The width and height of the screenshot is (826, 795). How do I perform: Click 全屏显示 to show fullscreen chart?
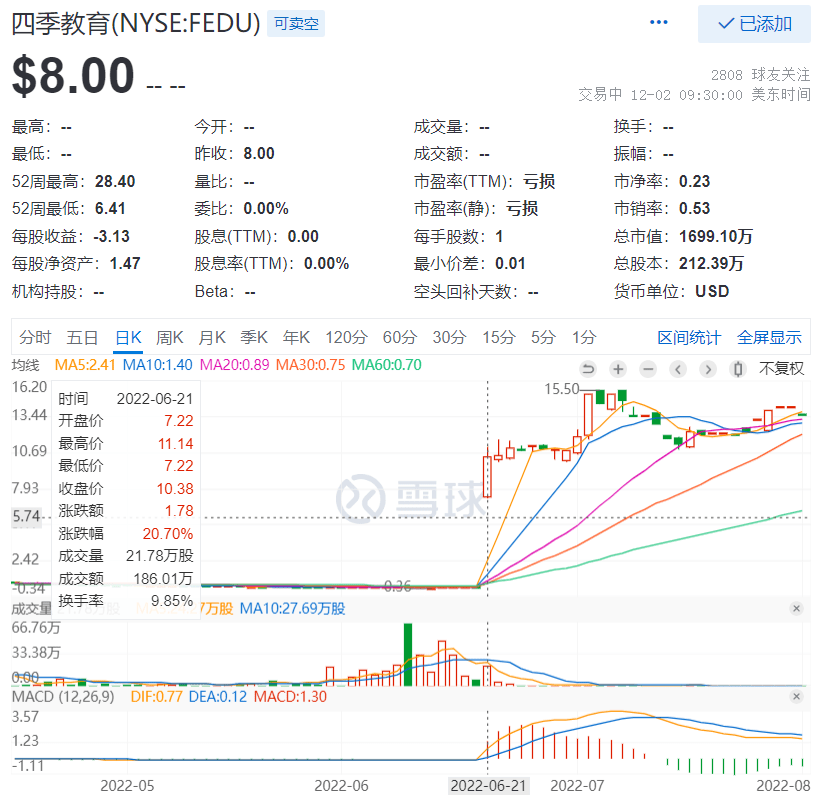click(769, 337)
